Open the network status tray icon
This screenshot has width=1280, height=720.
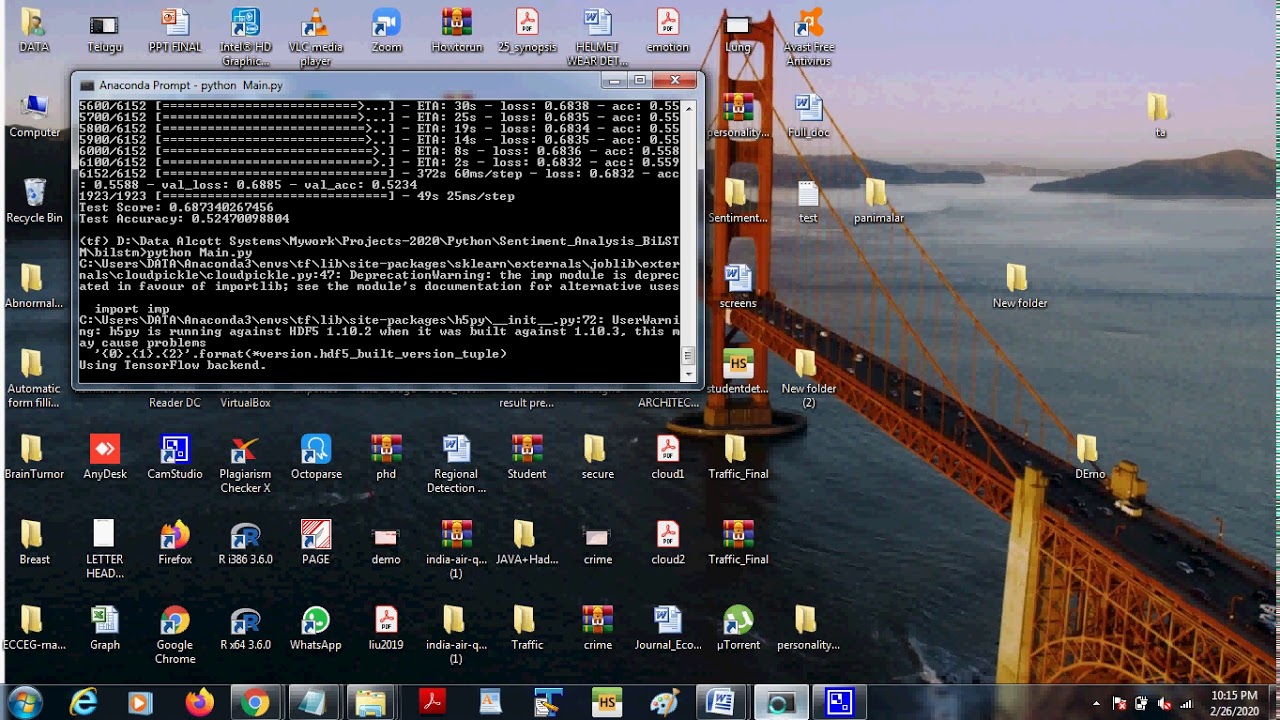[1186, 703]
